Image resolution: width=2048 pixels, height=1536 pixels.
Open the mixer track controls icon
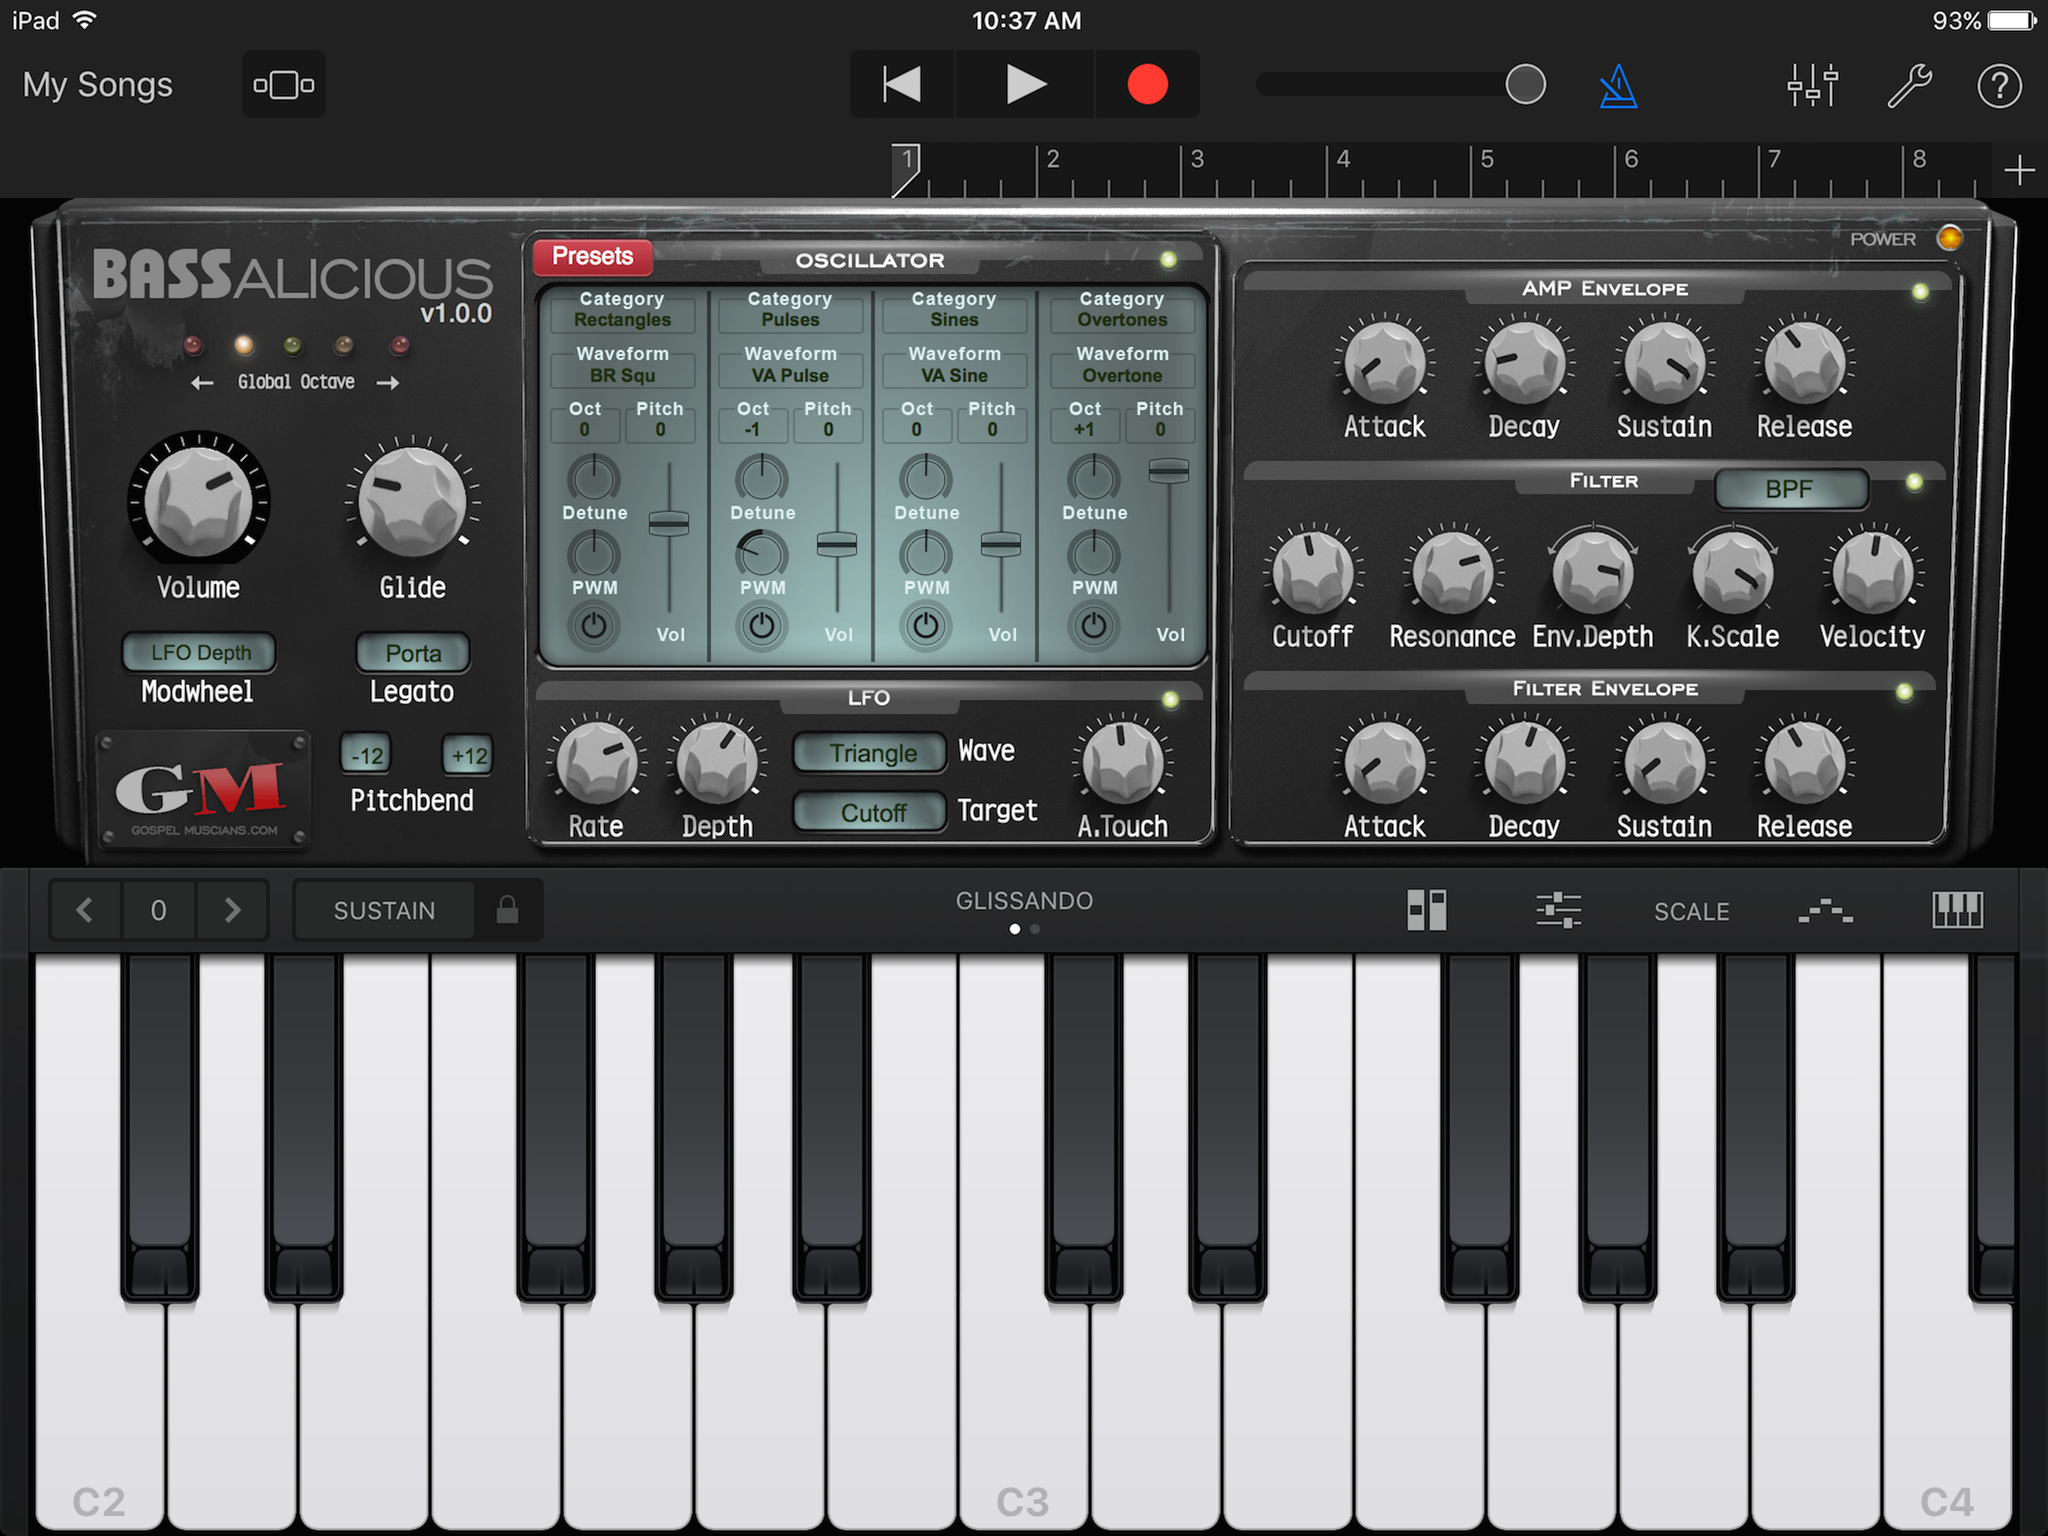pyautogui.click(x=1813, y=86)
